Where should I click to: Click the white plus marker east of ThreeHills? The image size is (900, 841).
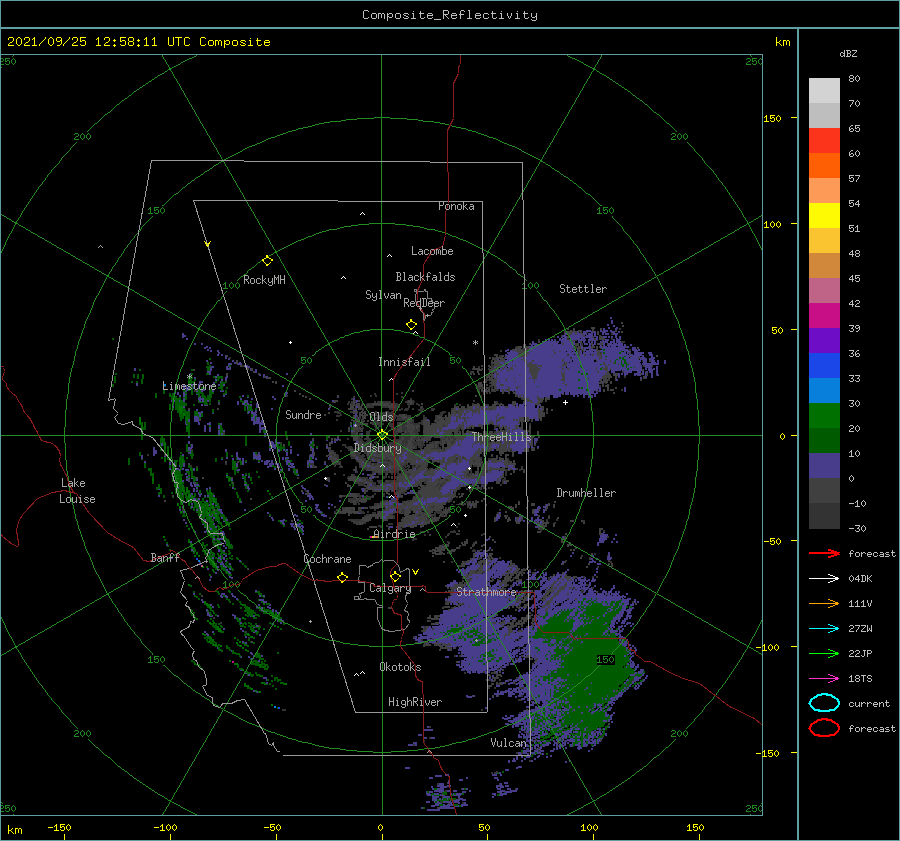coord(565,402)
